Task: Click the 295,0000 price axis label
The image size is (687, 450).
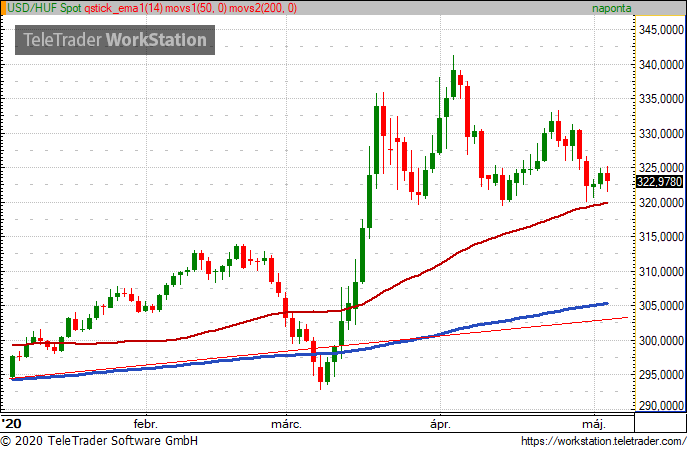Action: pyautogui.click(x=661, y=375)
